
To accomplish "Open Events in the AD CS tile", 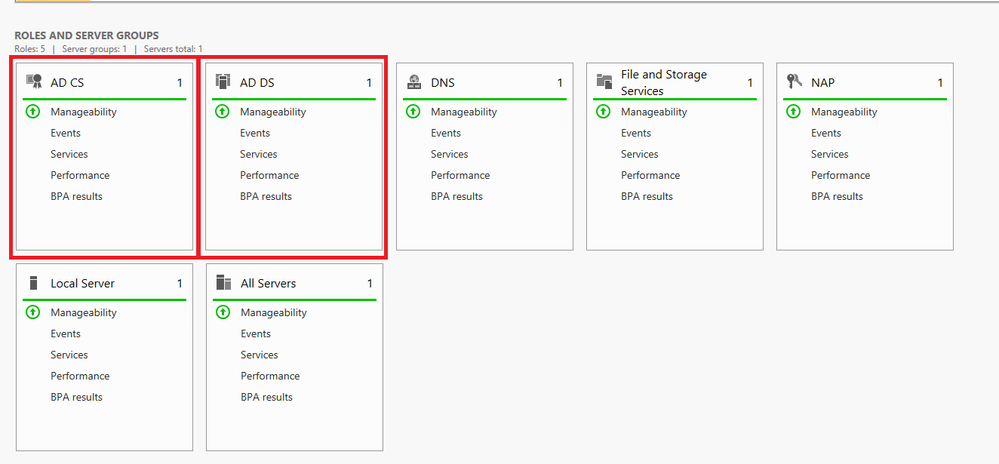I will click(x=65, y=133).
